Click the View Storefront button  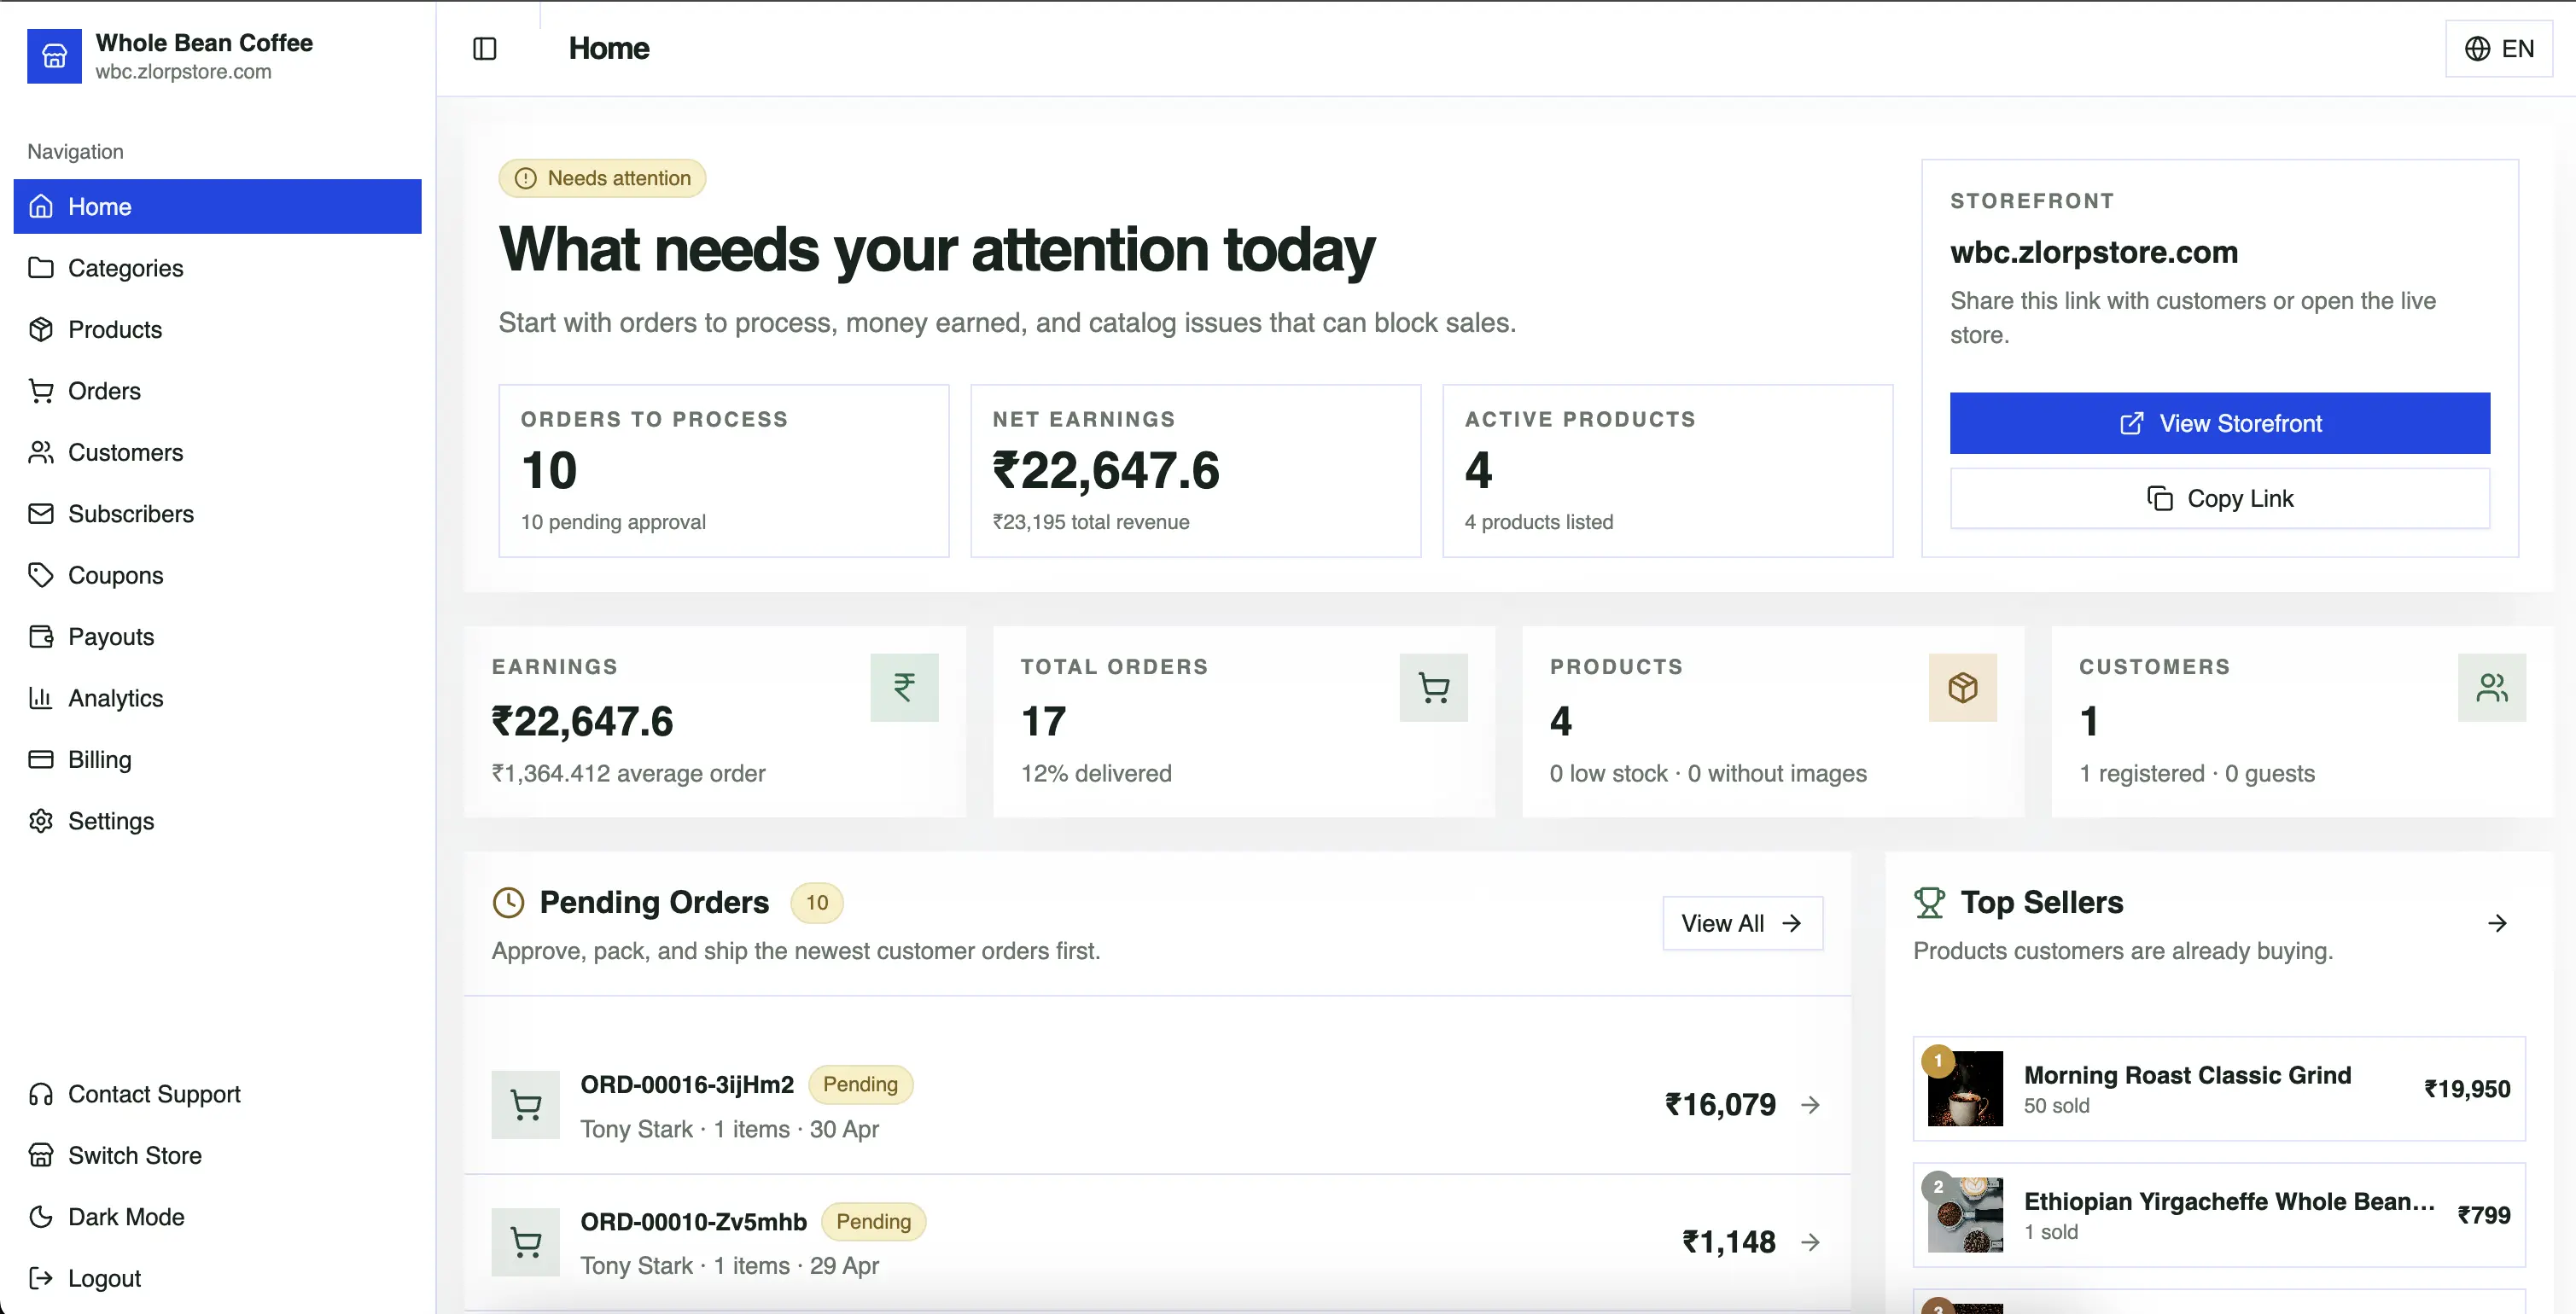(x=2220, y=423)
